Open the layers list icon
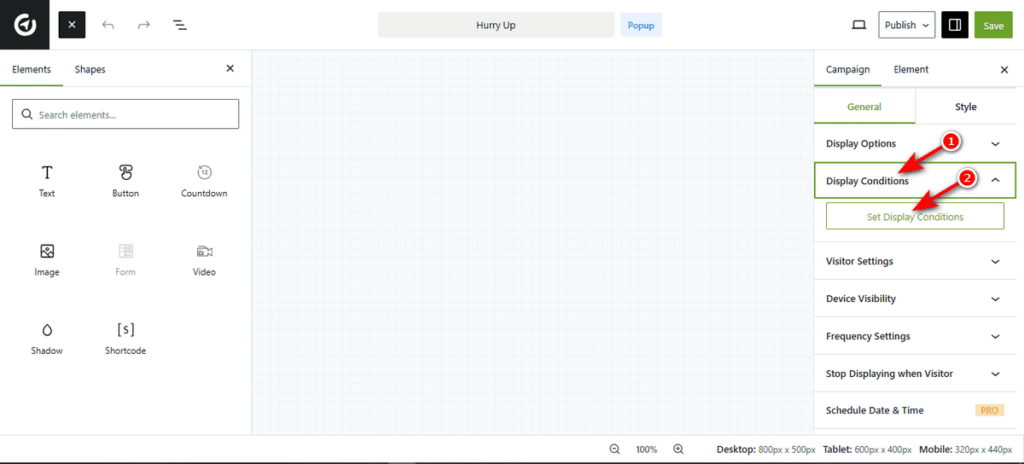 [x=179, y=25]
